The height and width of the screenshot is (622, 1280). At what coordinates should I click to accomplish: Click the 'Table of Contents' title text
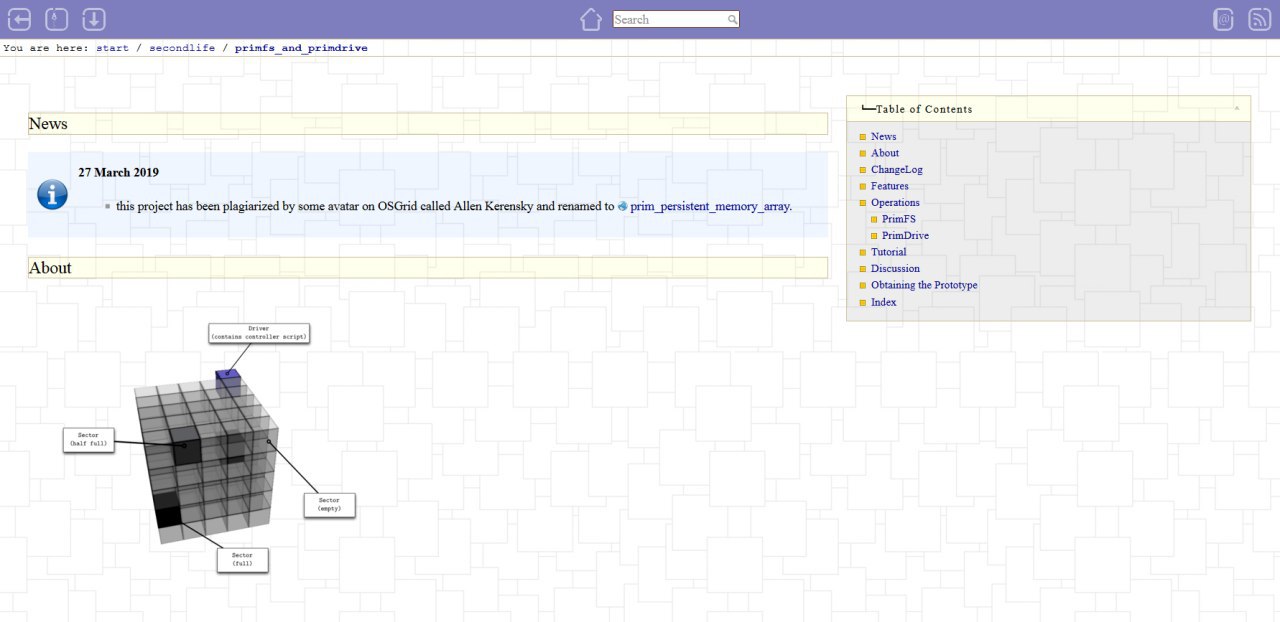pos(924,109)
